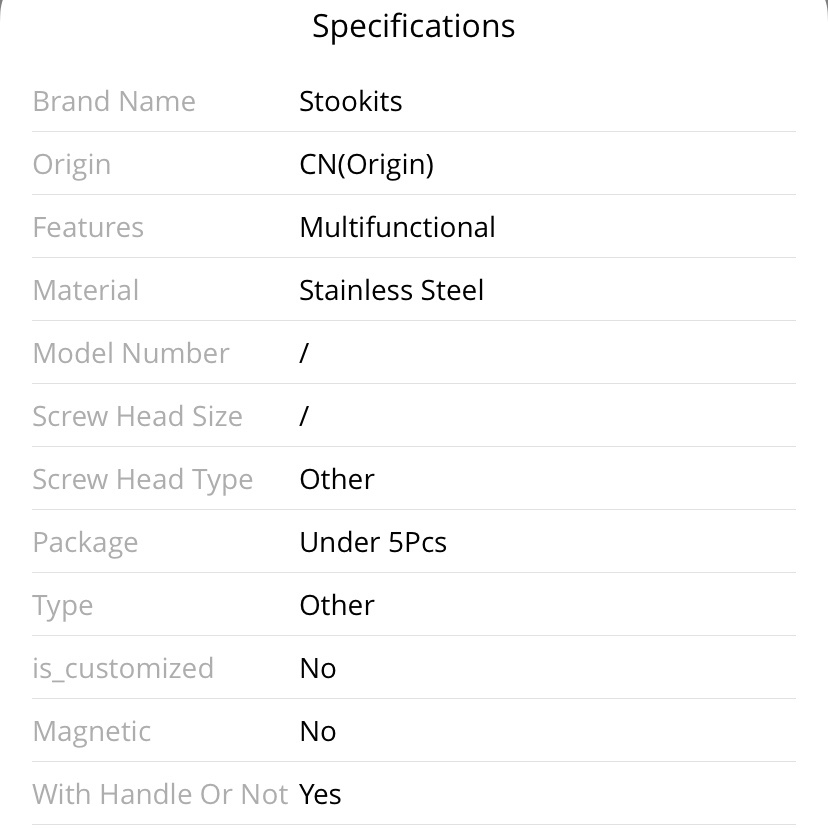
Task: Click the Screw Head Size label
Action: (137, 416)
